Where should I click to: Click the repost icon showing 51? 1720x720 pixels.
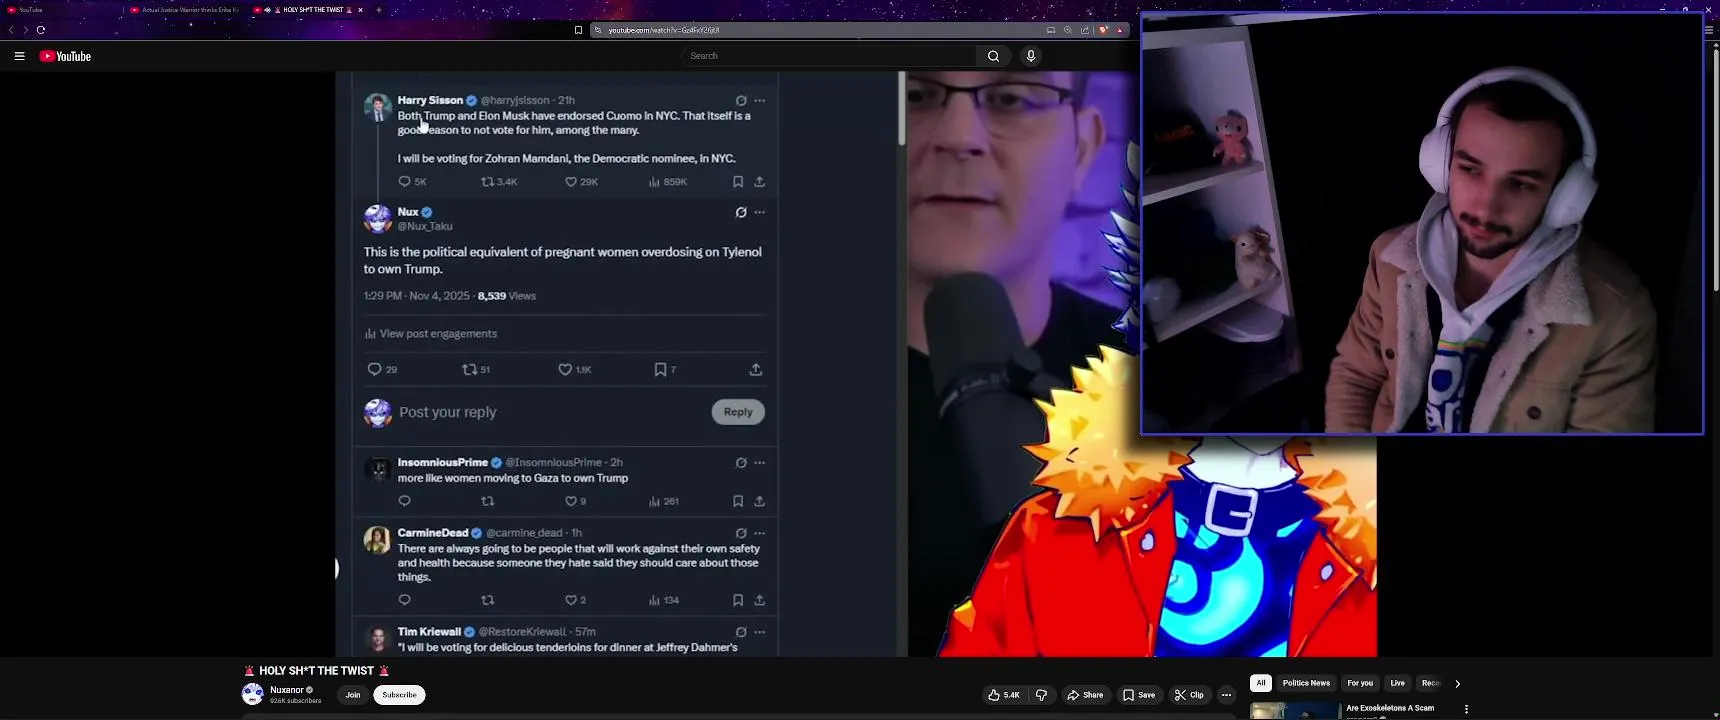[469, 370]
